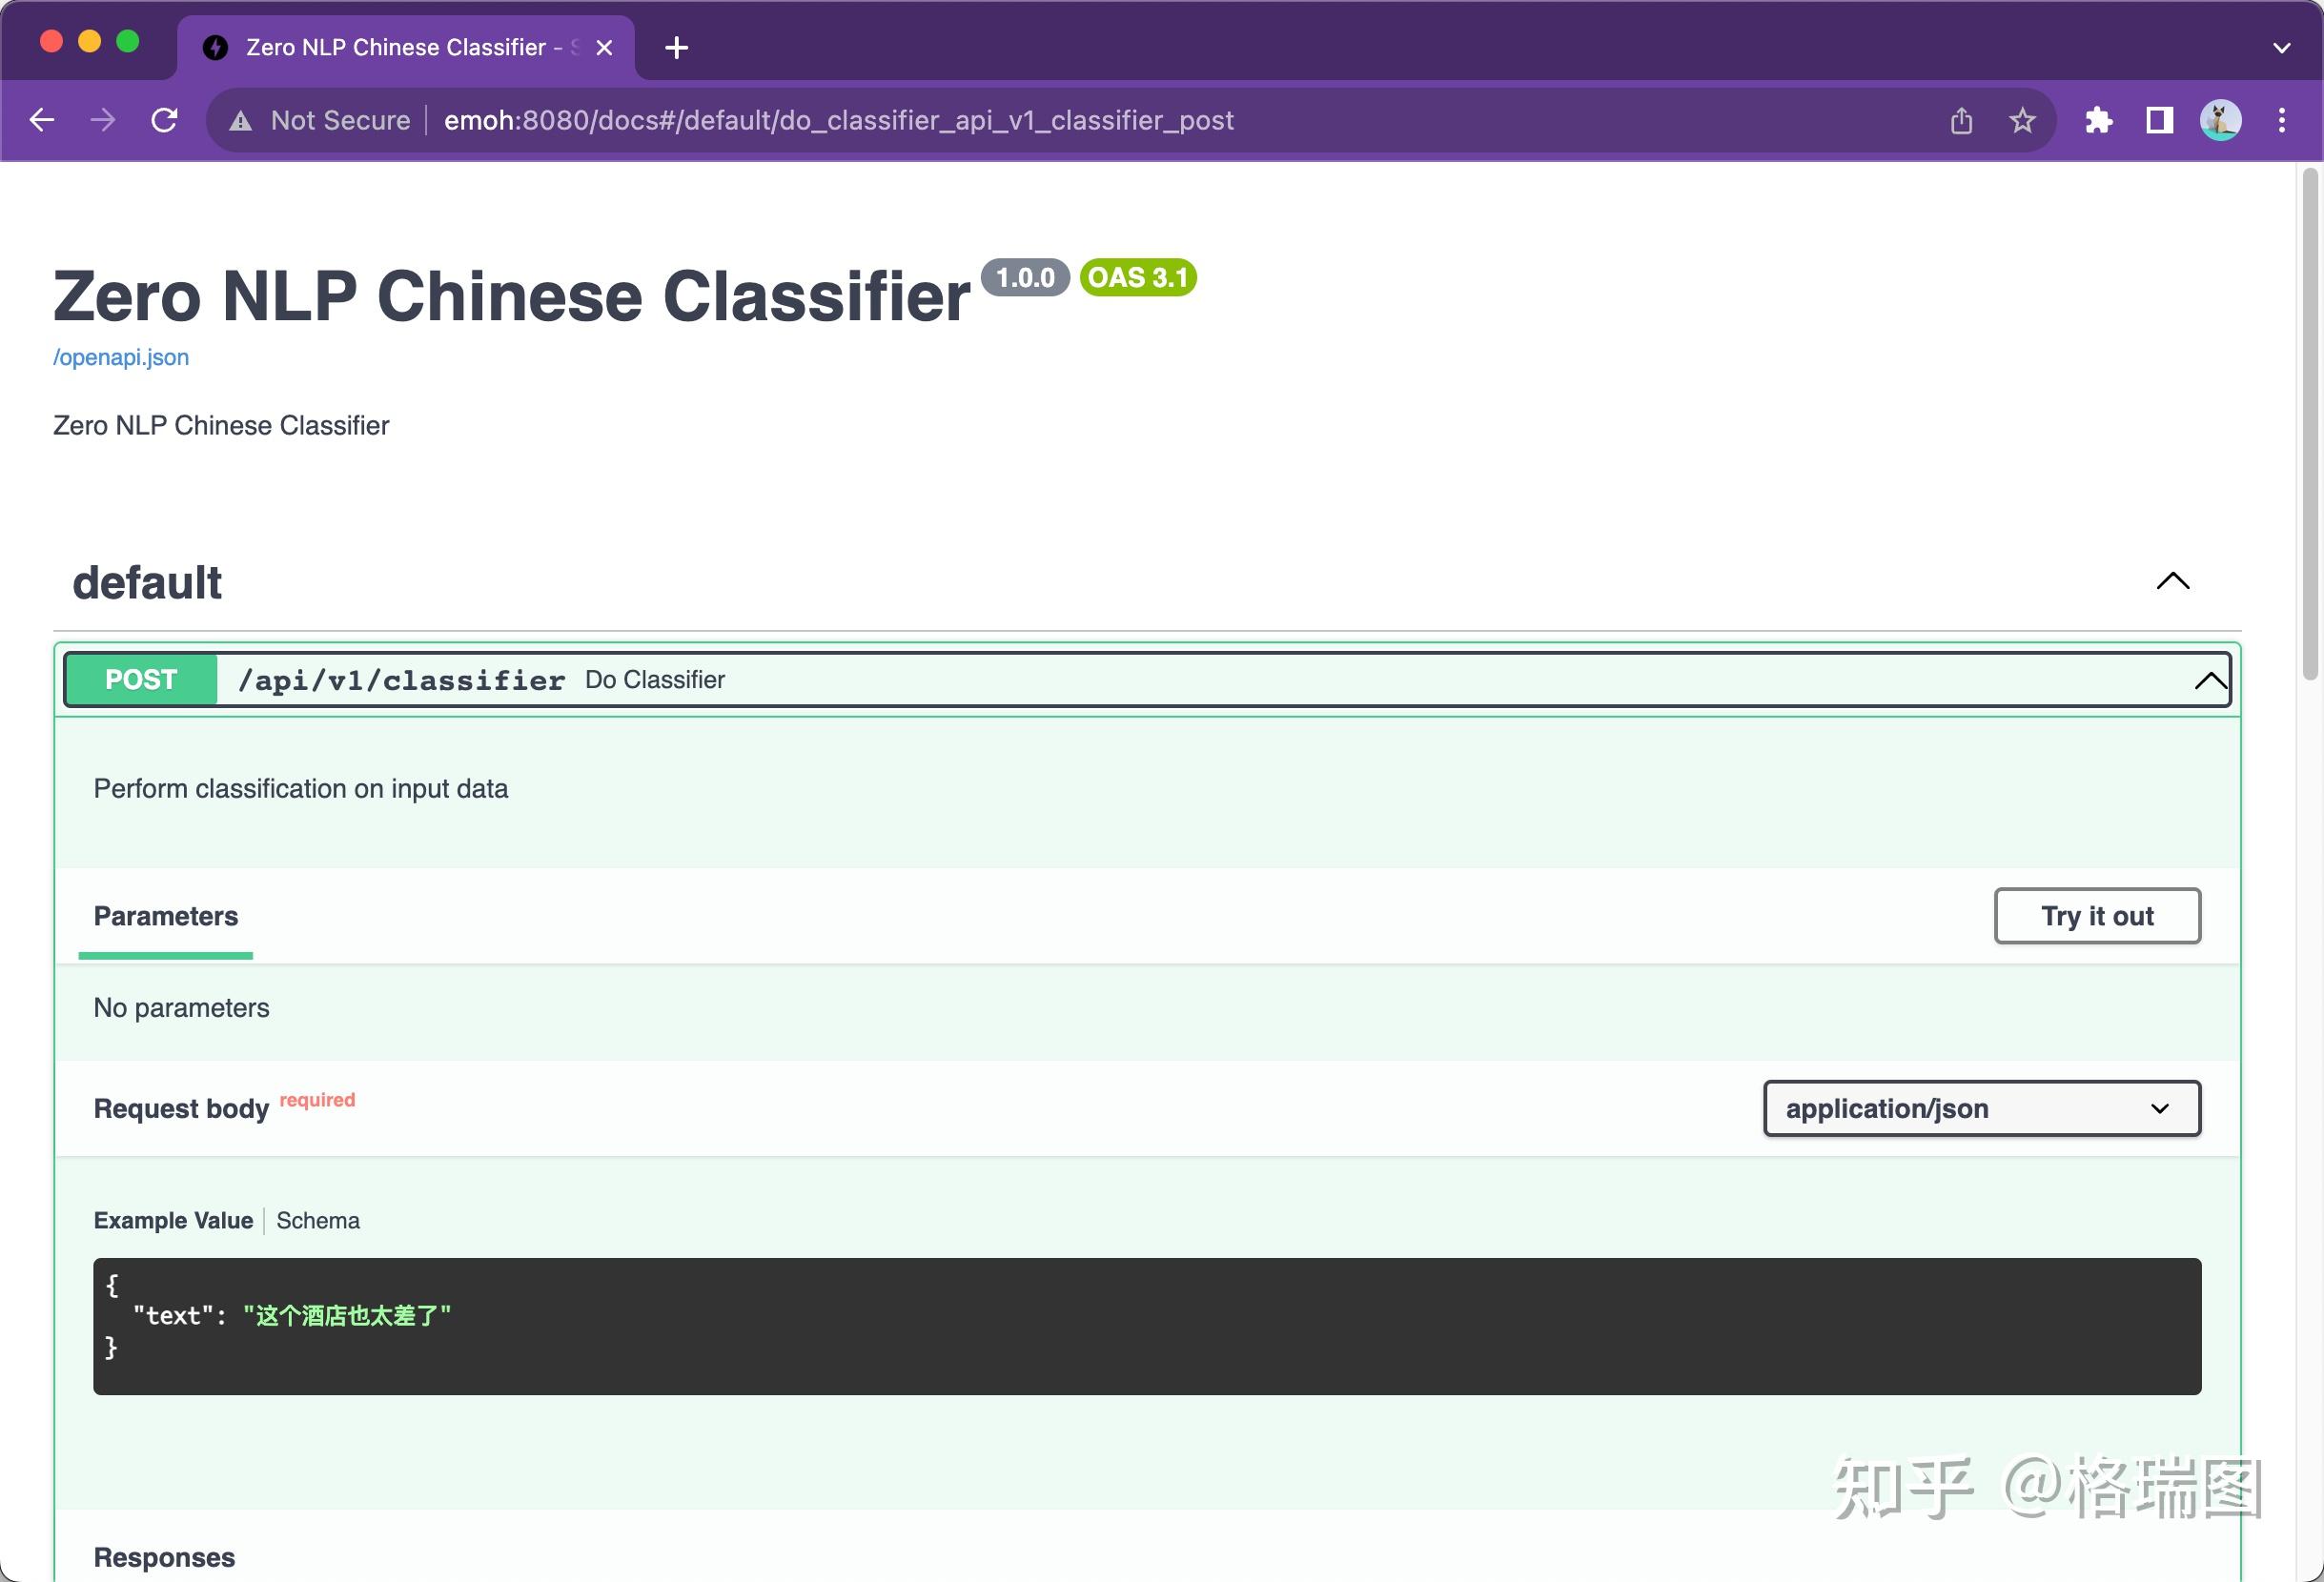Bookmark this page with the star icon
2324x1582 pixels.
click(x=2022, y=121)
